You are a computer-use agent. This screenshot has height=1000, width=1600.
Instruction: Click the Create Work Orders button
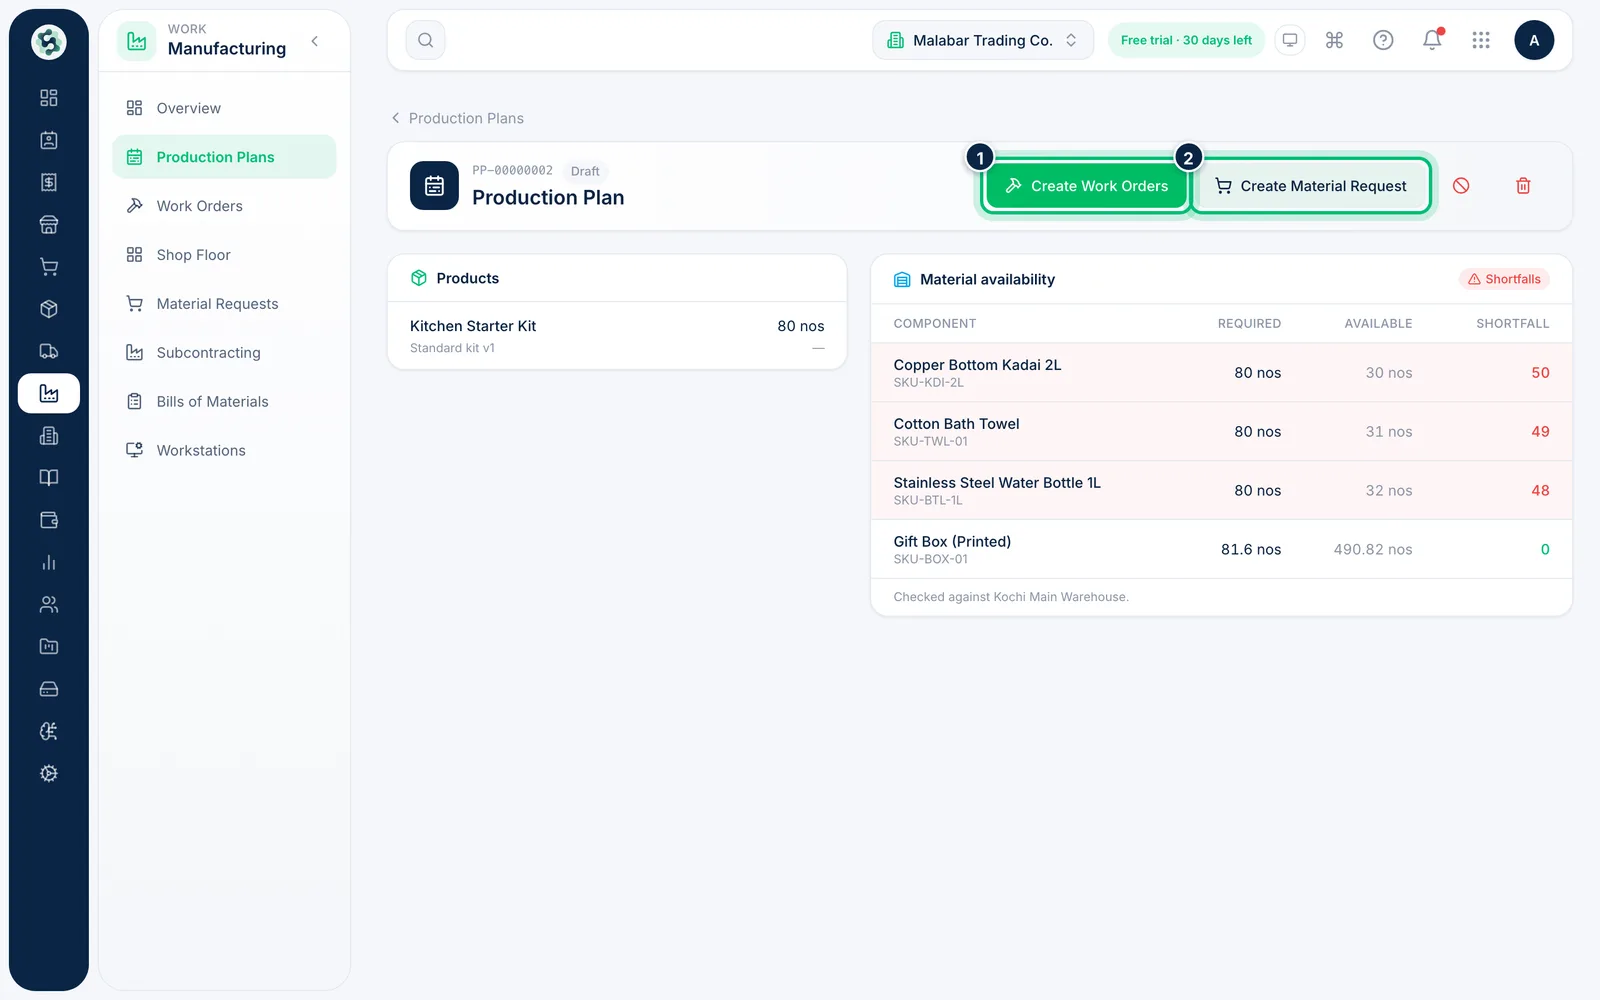click(1086, 186)
